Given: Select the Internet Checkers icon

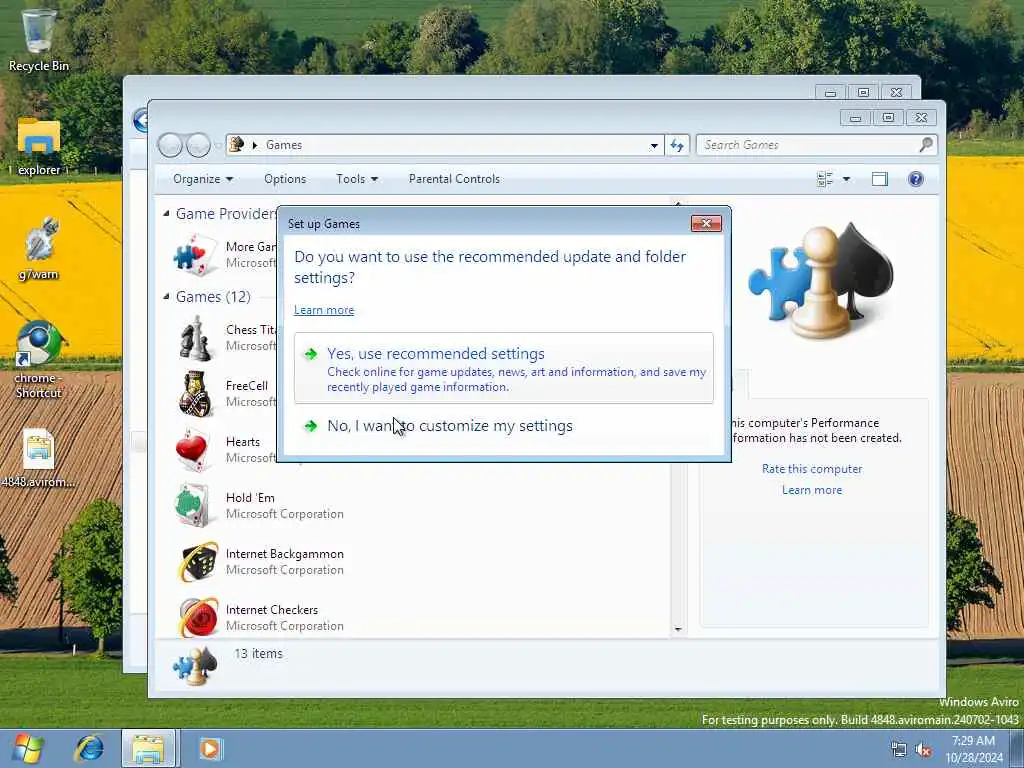Looking at the screenshot, I should (197, 618).
